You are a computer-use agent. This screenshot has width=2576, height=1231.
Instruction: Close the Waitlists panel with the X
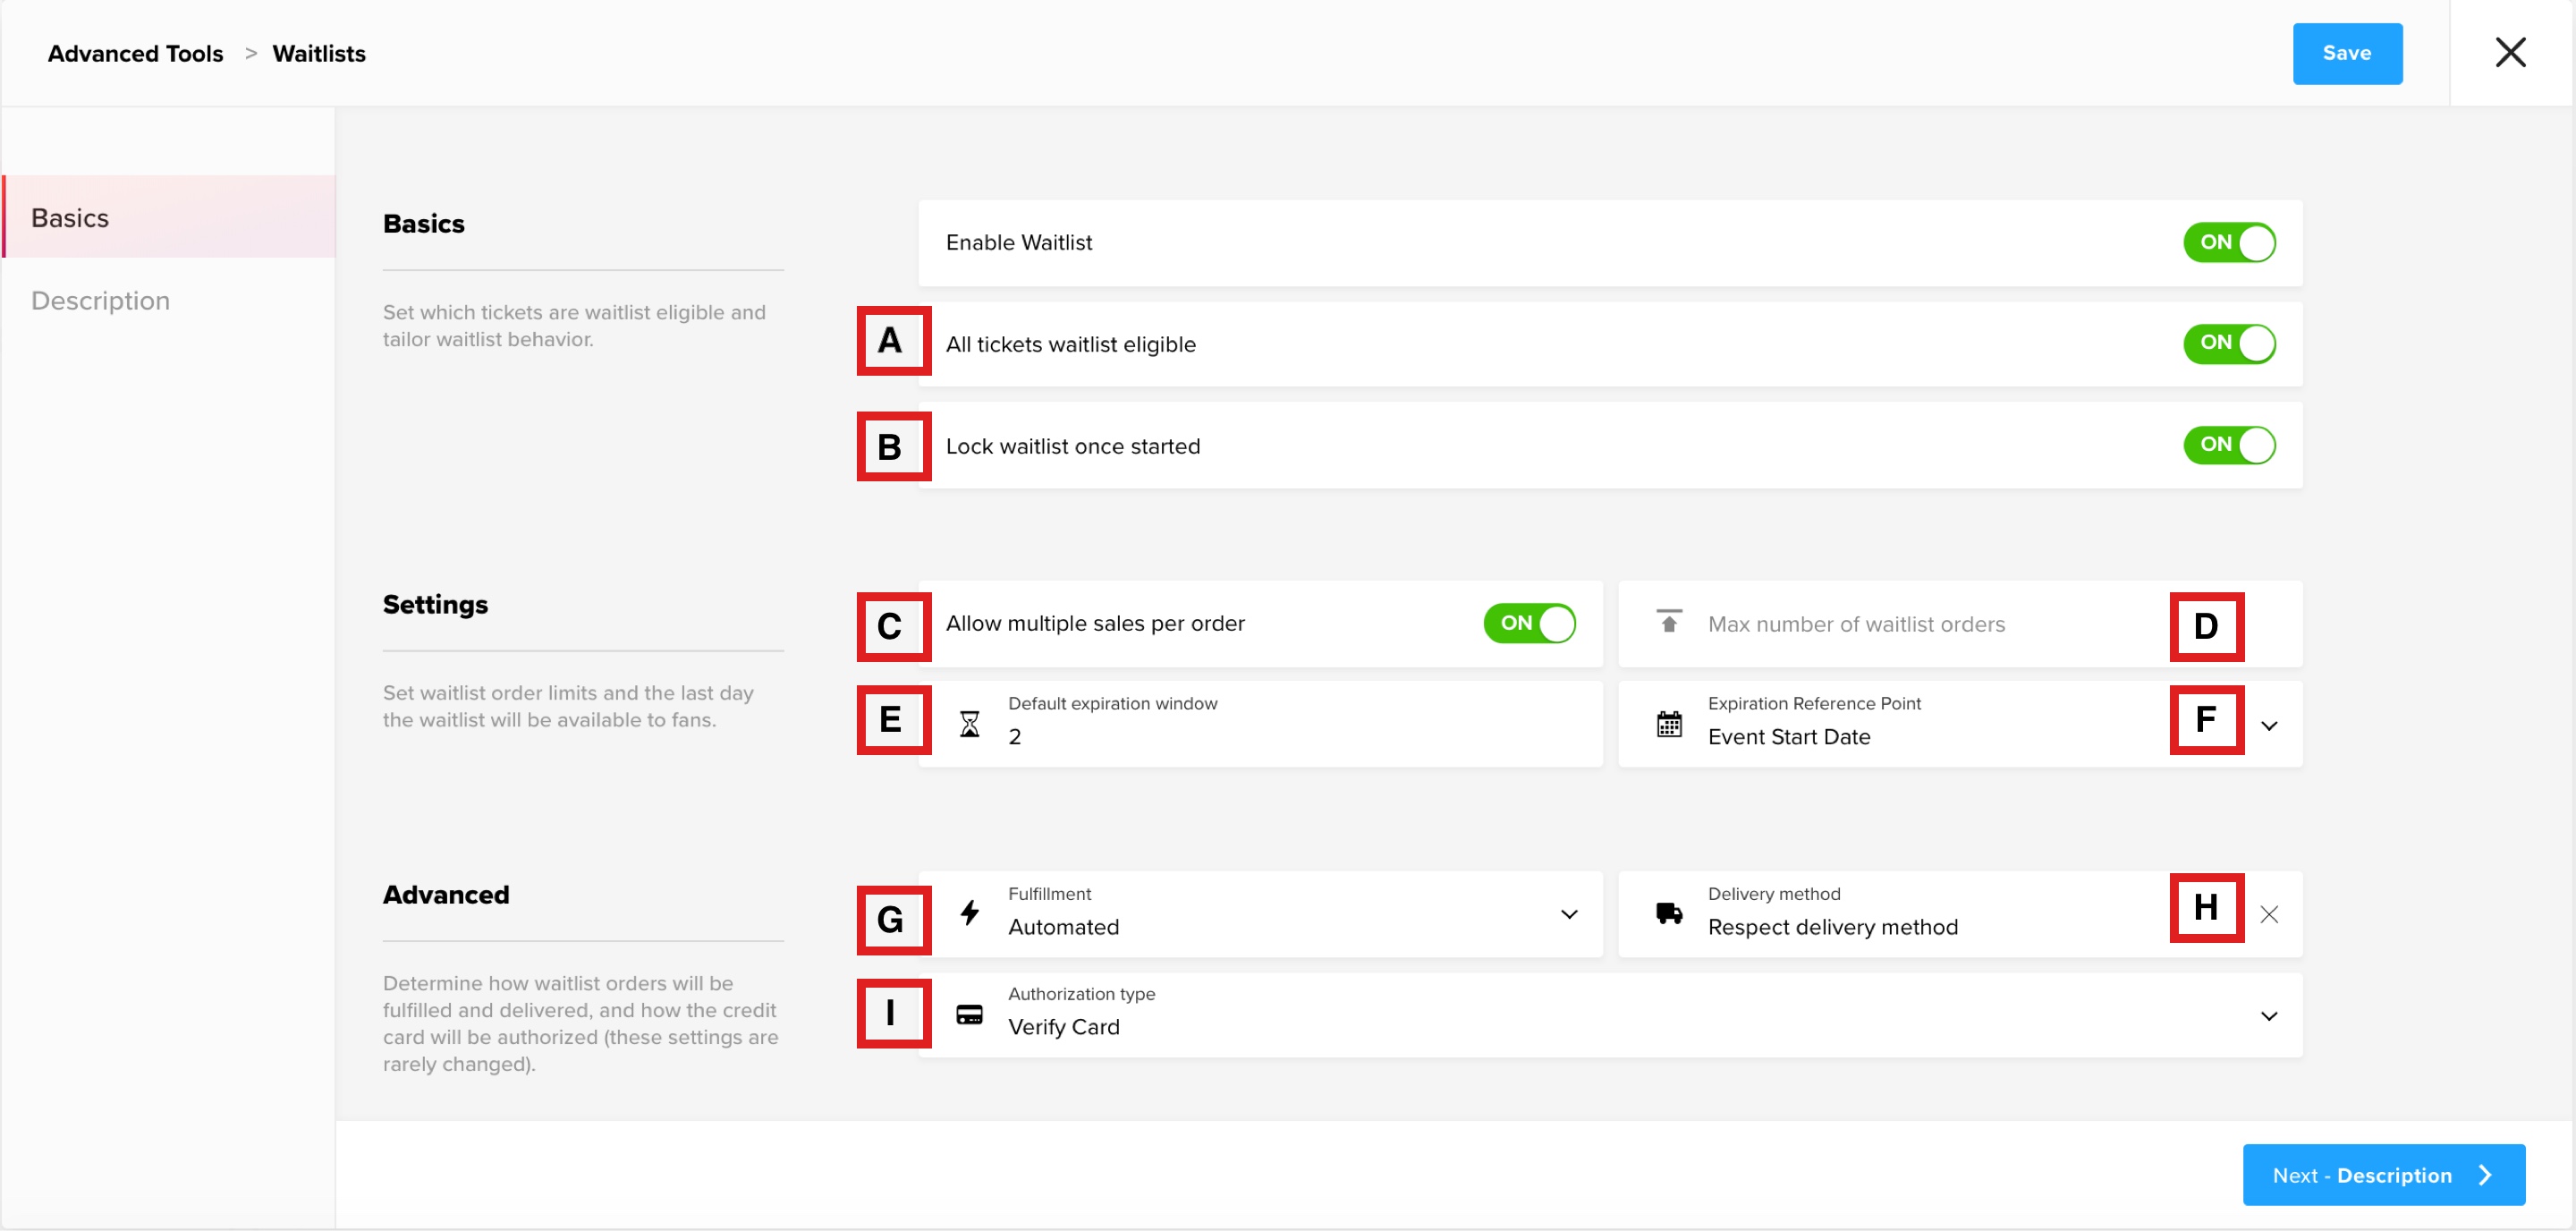(x=2510, y=52)
